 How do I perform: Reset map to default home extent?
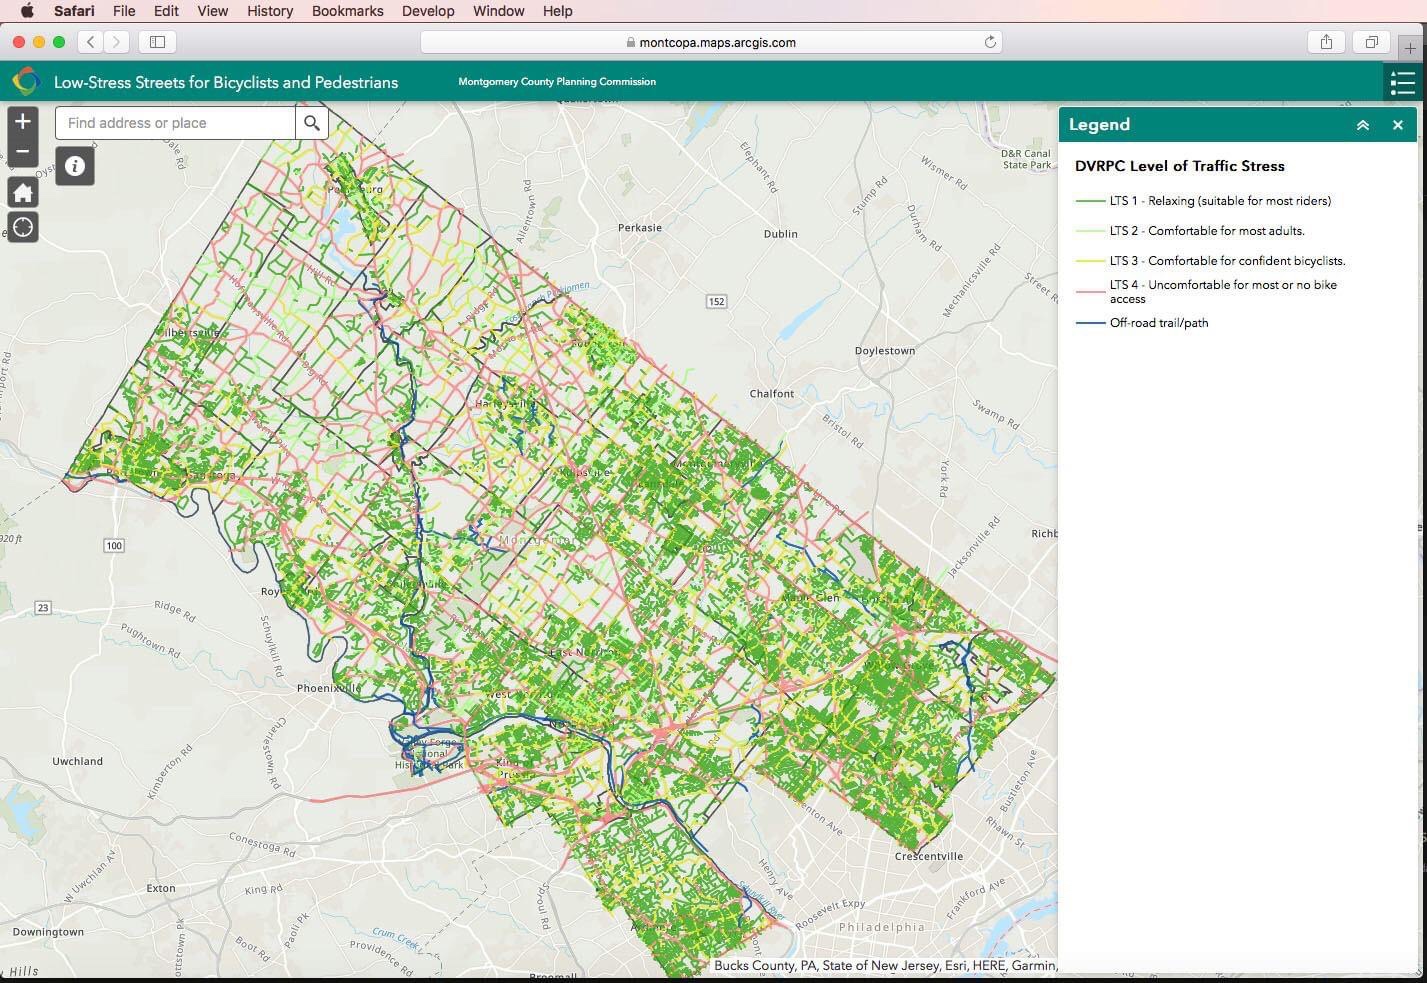coord(22,193)
